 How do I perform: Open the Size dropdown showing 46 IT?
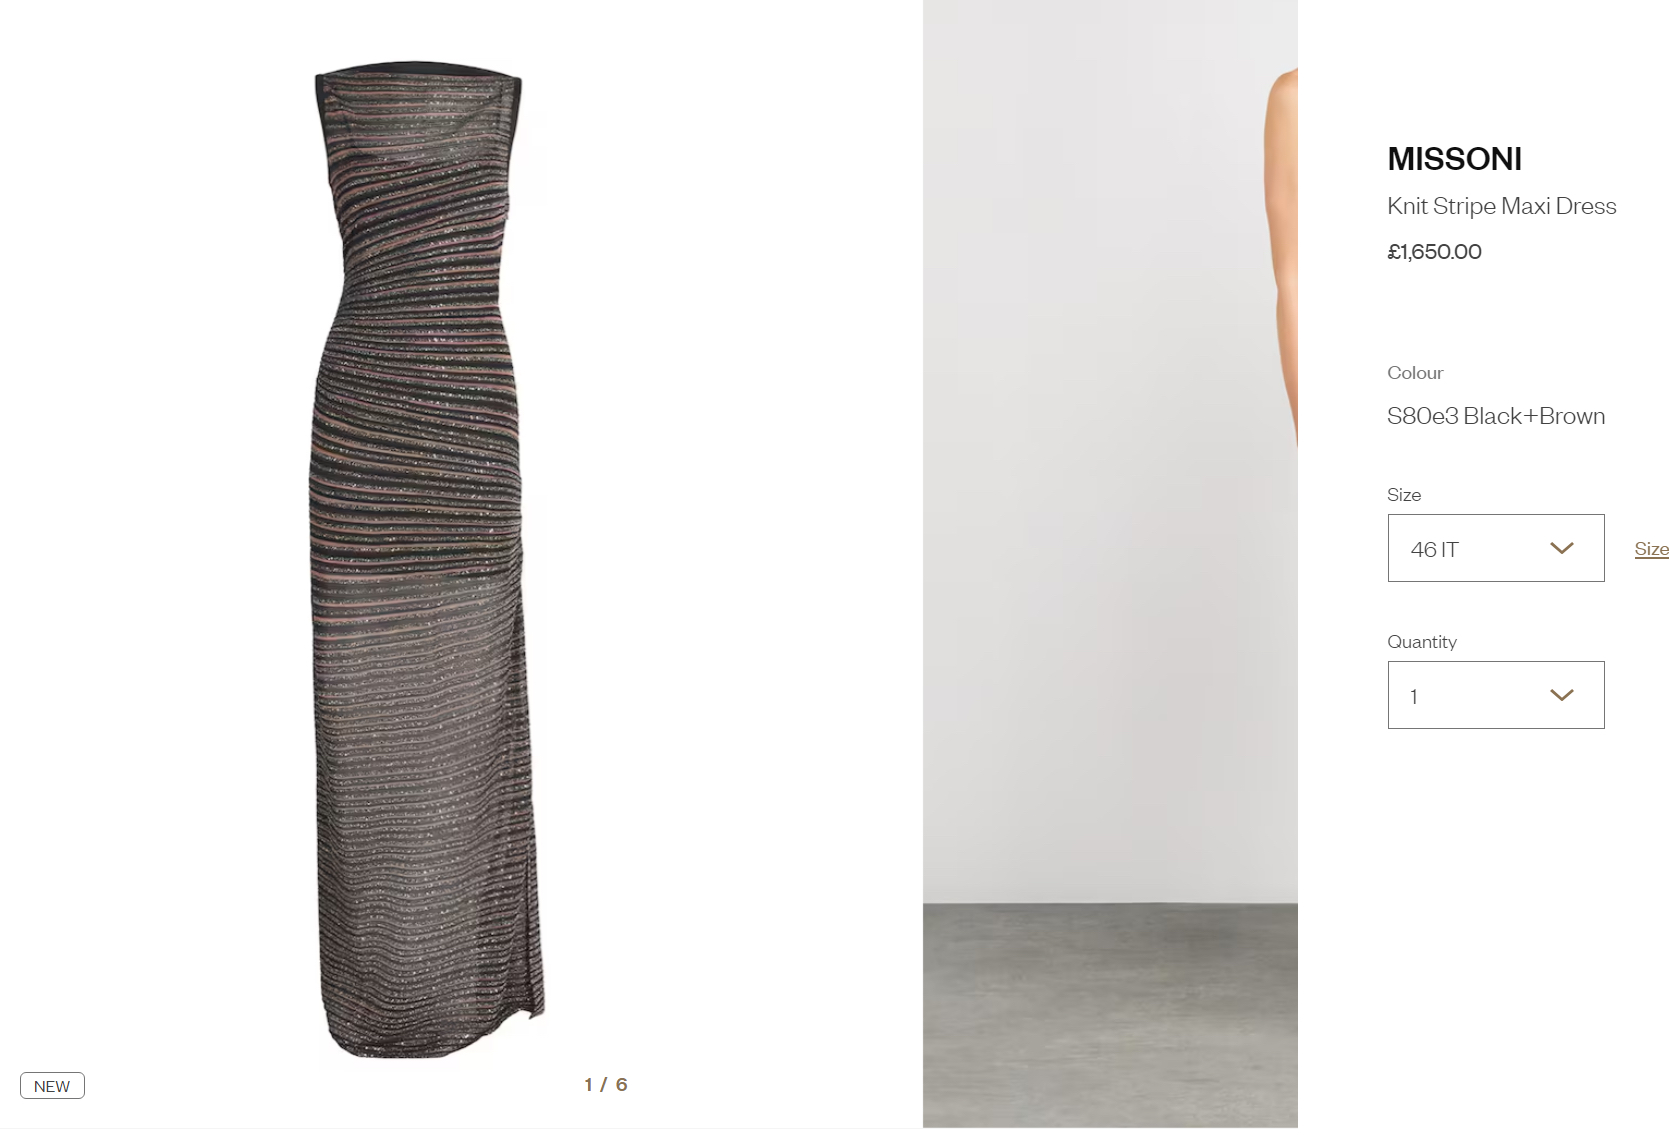pyautogui.click(x=1496, y=548)
